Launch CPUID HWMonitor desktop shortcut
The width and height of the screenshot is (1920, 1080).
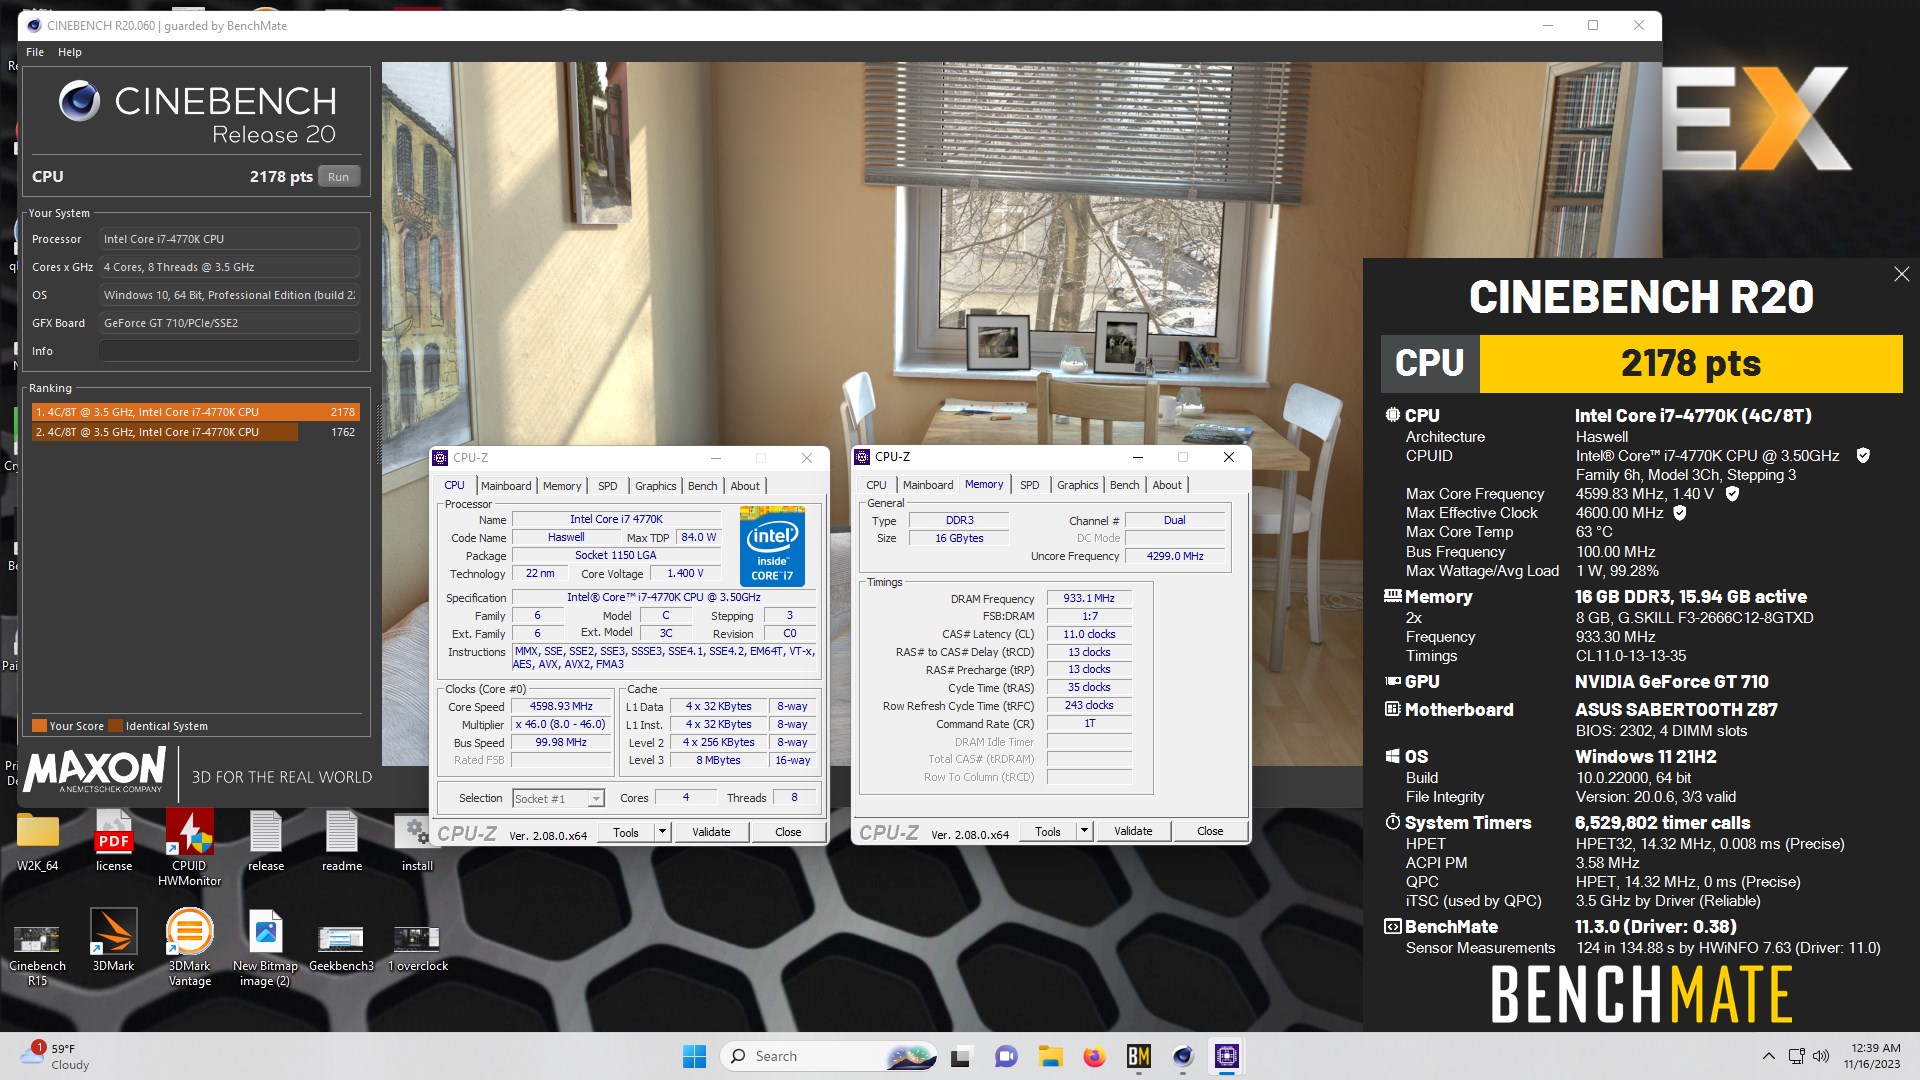click(x=189, y=847)
